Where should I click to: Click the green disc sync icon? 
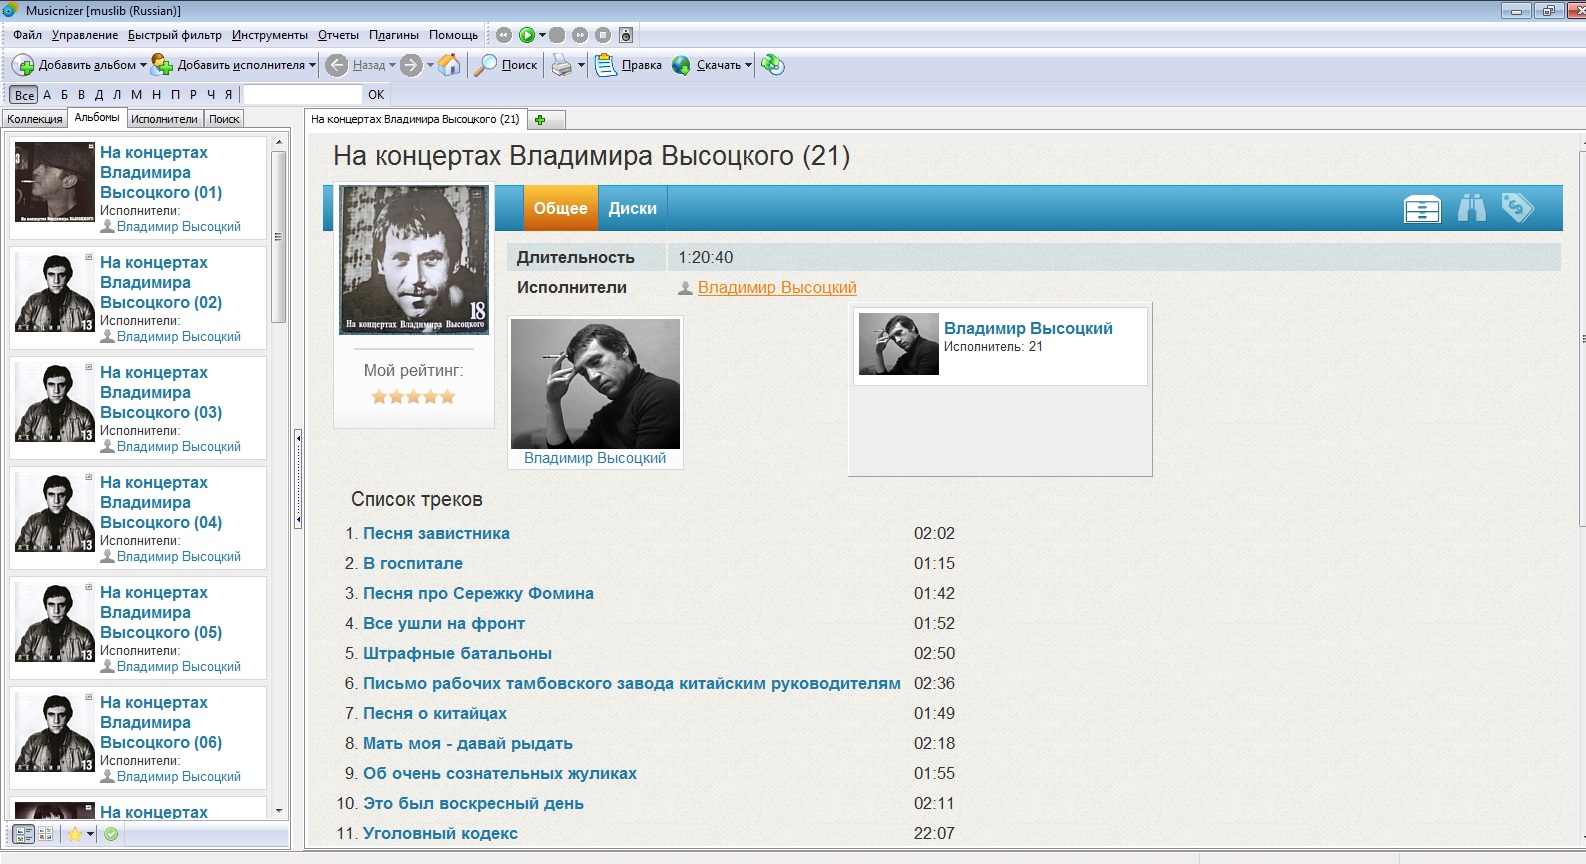coord(772,65)
